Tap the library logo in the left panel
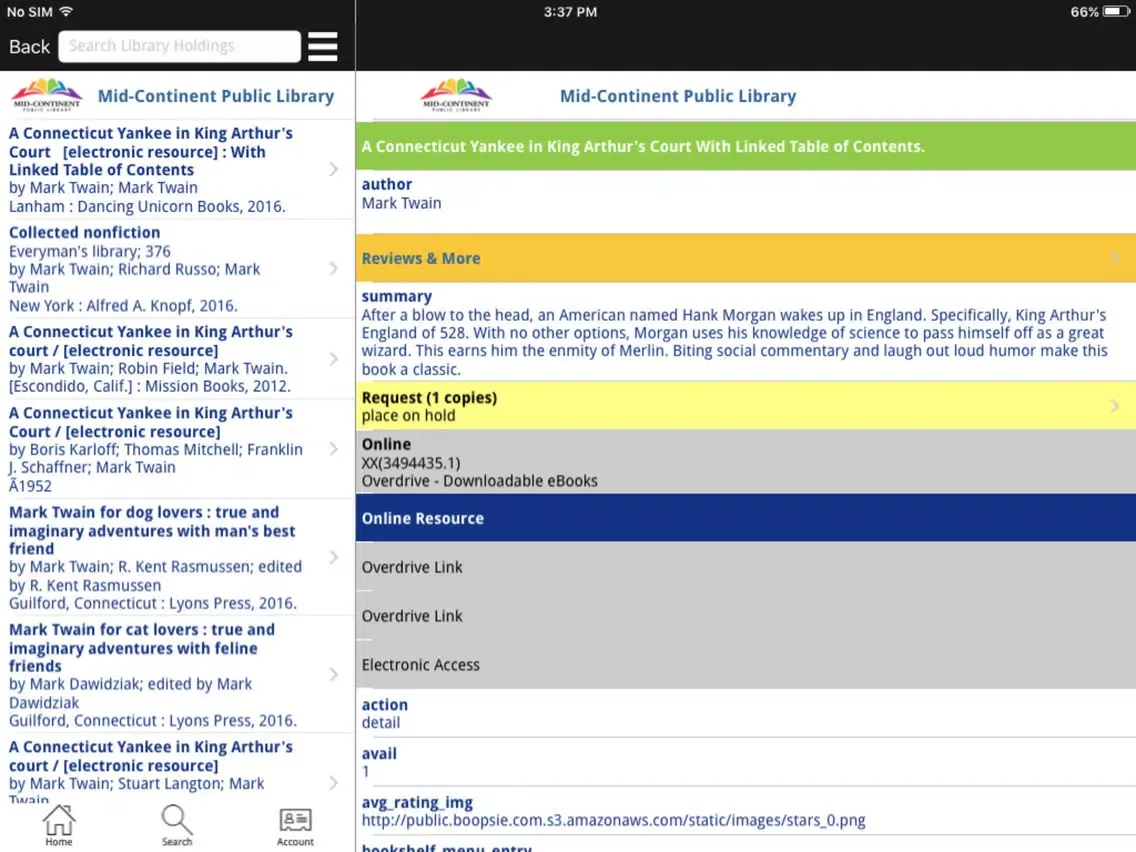 click(x=47, y=95)
